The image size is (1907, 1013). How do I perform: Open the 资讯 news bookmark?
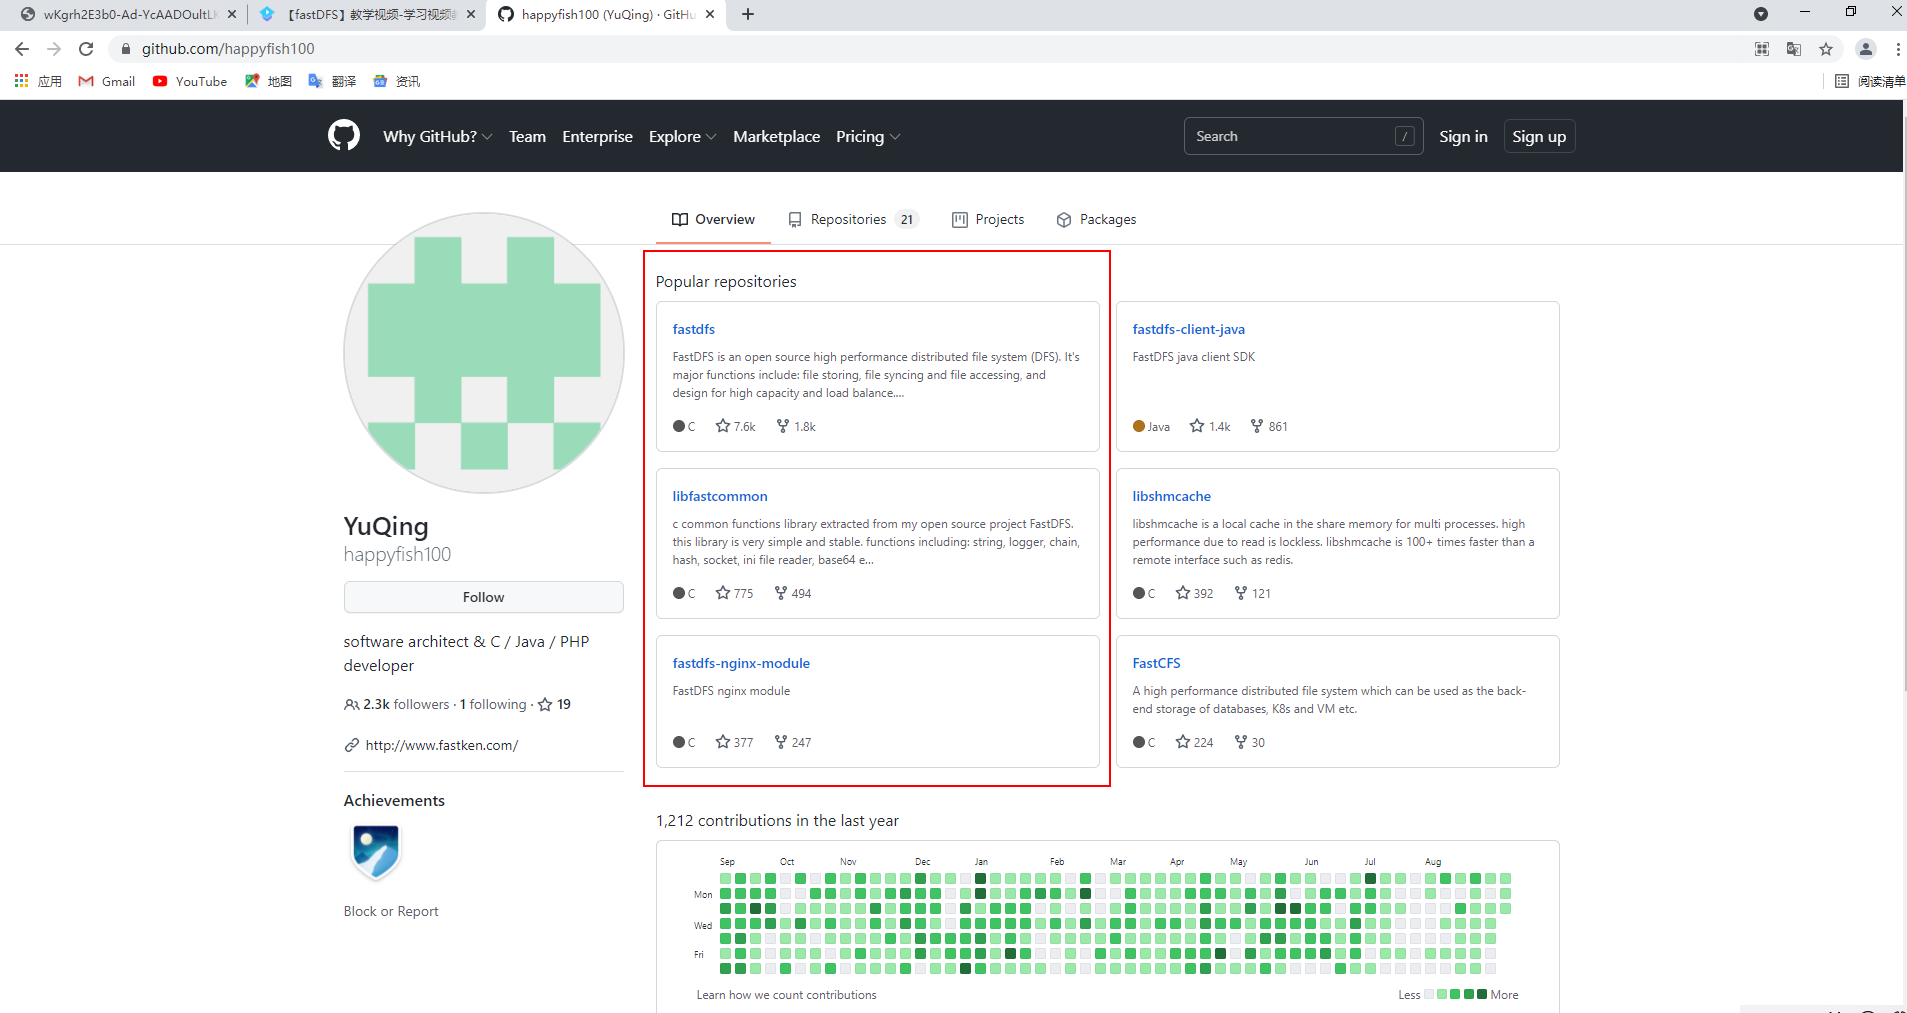click(396, 81)
